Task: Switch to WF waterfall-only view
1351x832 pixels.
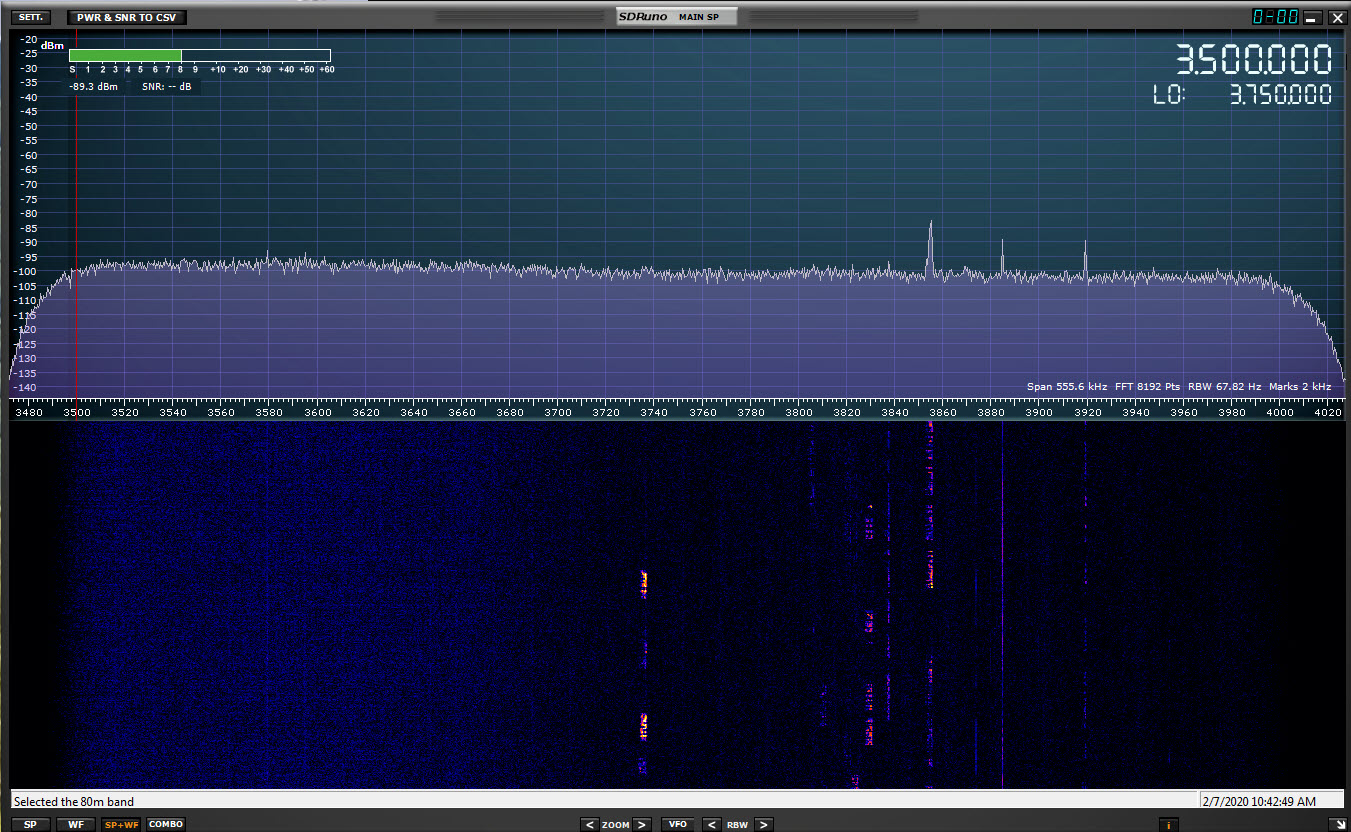Action: click(76, 824)
